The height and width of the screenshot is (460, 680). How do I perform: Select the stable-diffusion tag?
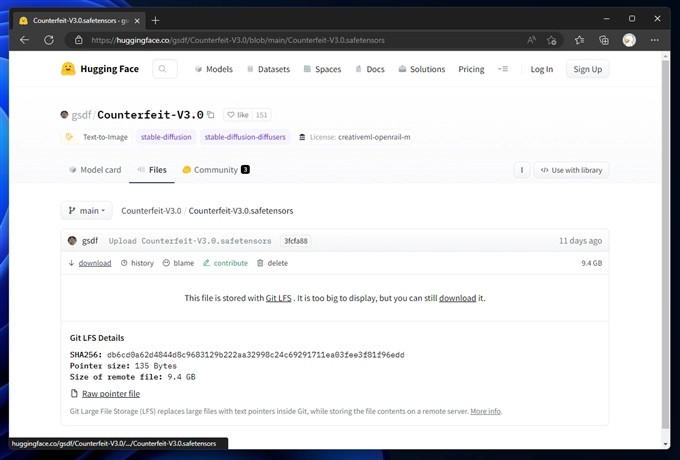(x=166, y=137)
